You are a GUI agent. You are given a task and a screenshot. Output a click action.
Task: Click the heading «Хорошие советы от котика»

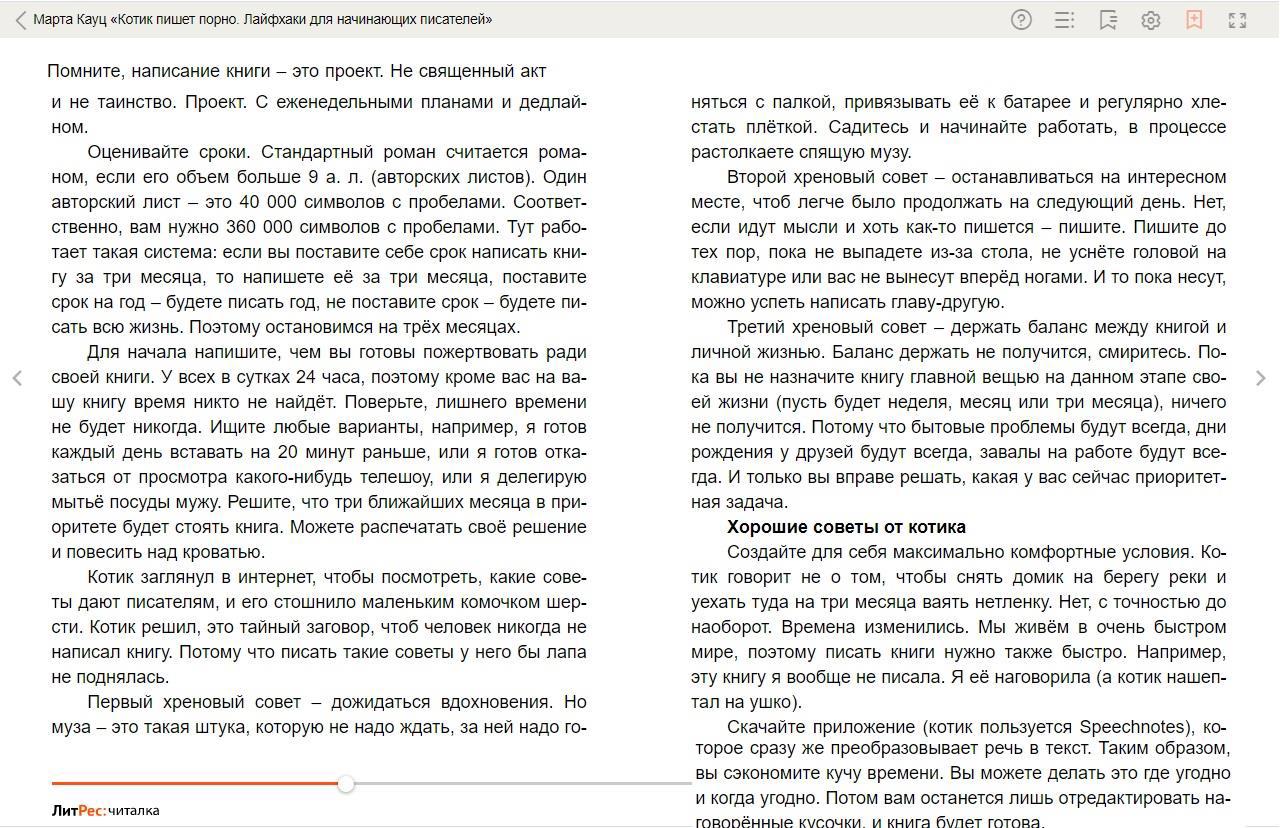tap(846, 527)
